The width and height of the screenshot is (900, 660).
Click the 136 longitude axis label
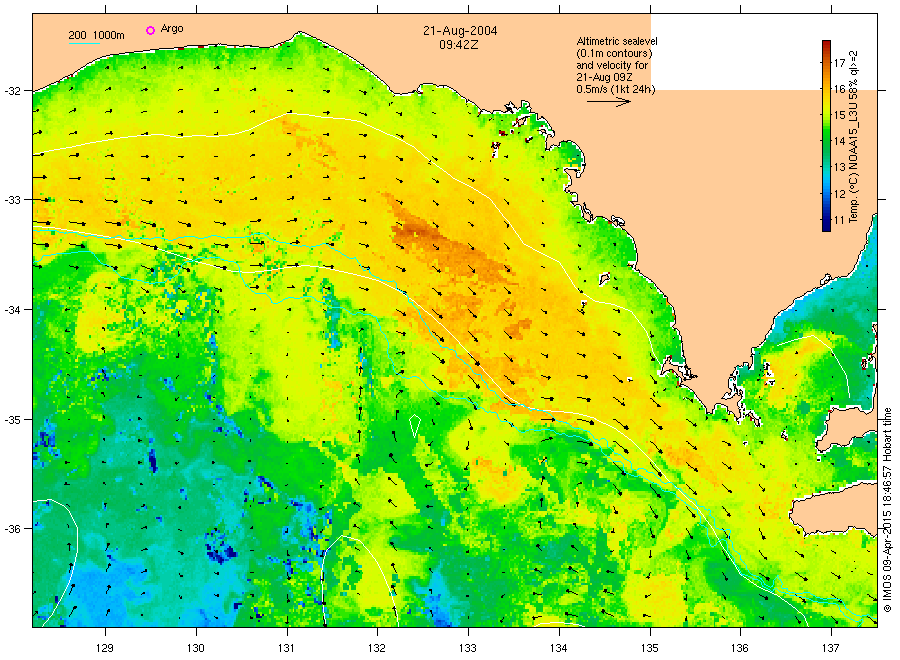point(740,648)
